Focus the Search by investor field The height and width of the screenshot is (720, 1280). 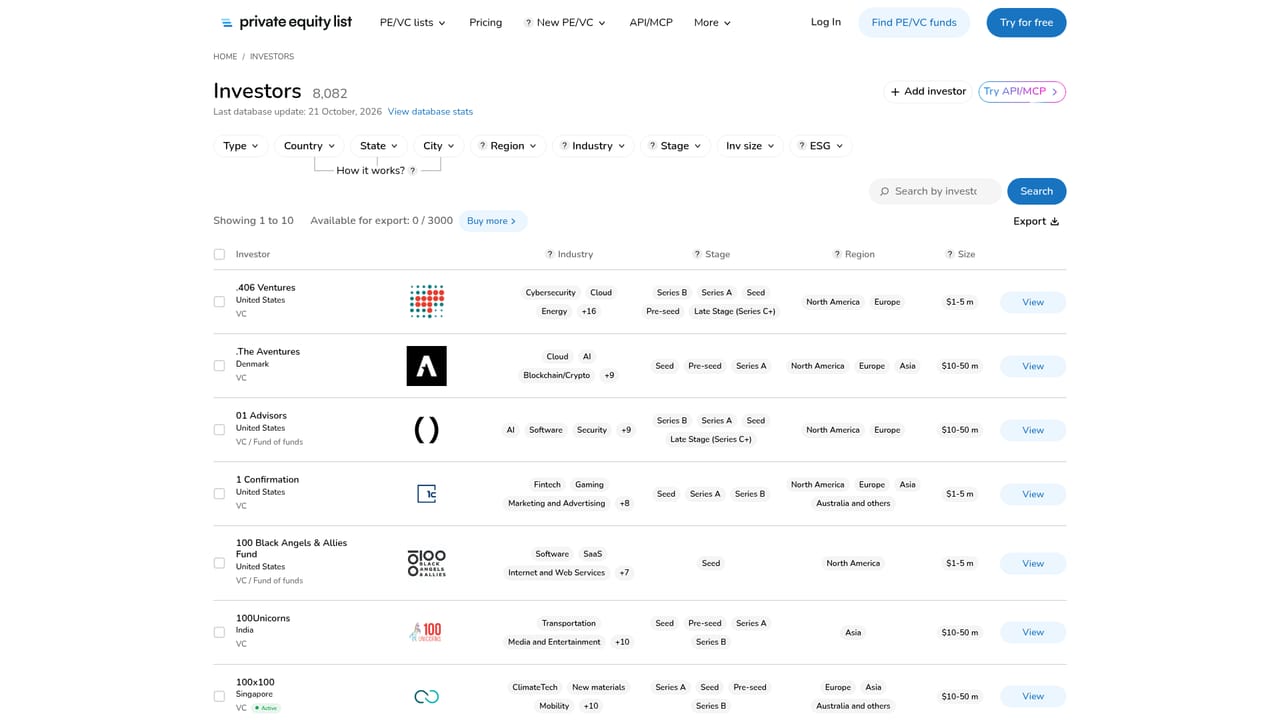[x=935, y=191]
